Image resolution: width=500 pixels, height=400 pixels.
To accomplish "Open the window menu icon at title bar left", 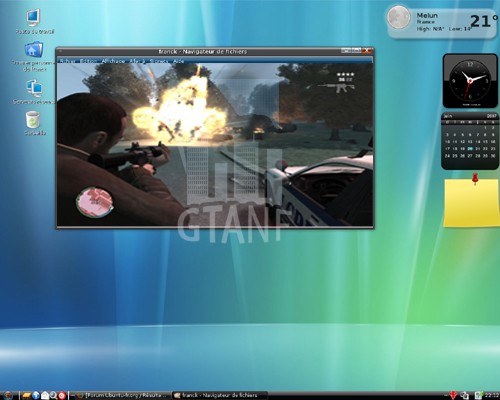I will [x=60, y=51].
